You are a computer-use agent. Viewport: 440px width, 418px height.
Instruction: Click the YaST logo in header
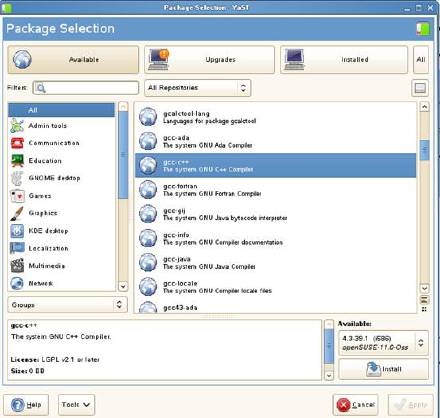pos(422,29)
